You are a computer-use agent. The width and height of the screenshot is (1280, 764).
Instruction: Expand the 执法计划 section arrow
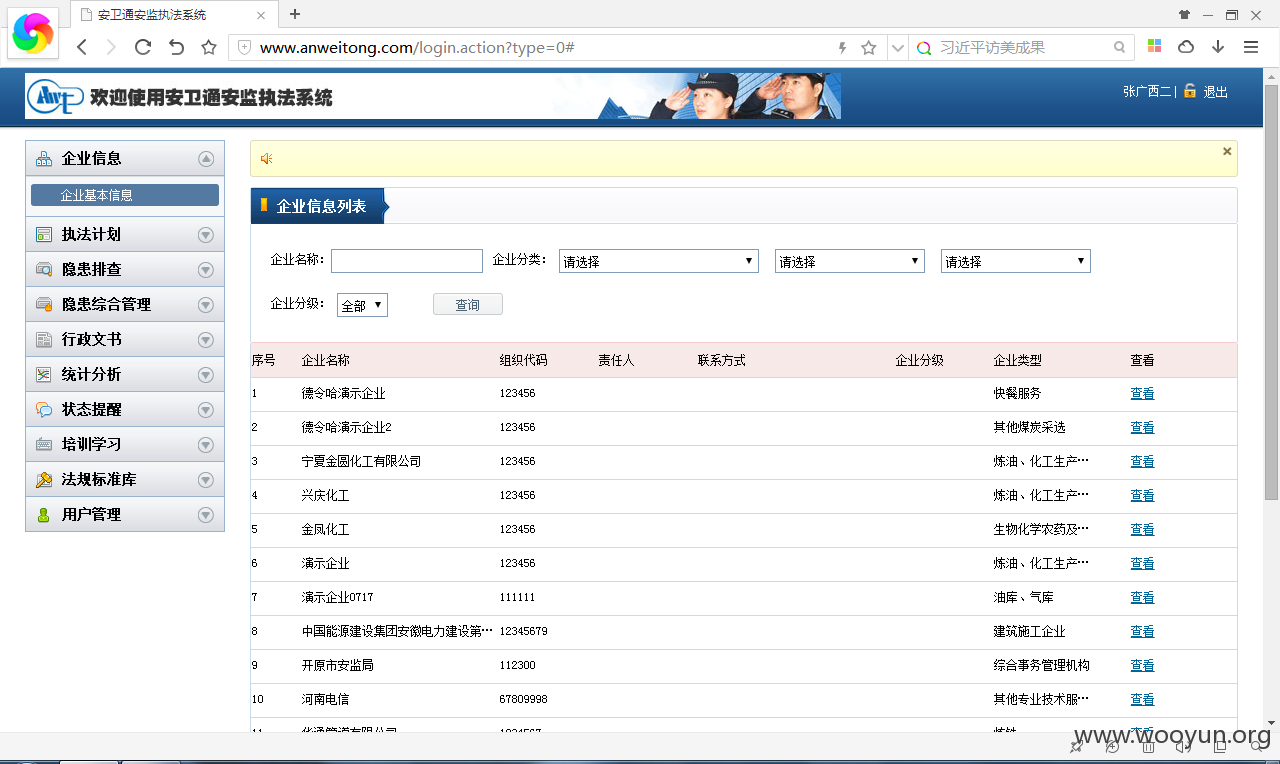pos(206,235)
